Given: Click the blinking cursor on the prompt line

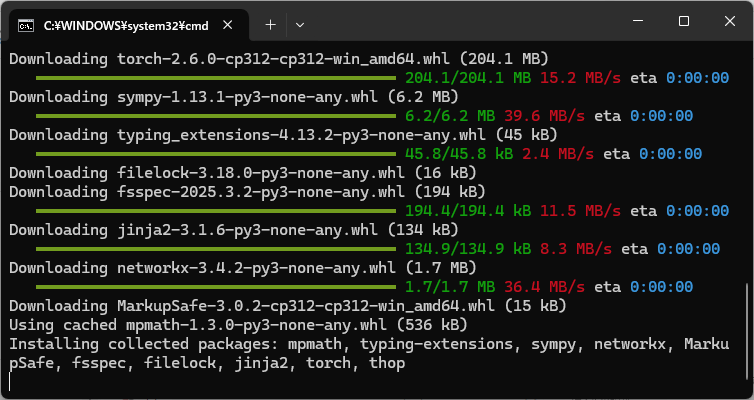Looking at the screenshot, I should (x=10, y=382).
